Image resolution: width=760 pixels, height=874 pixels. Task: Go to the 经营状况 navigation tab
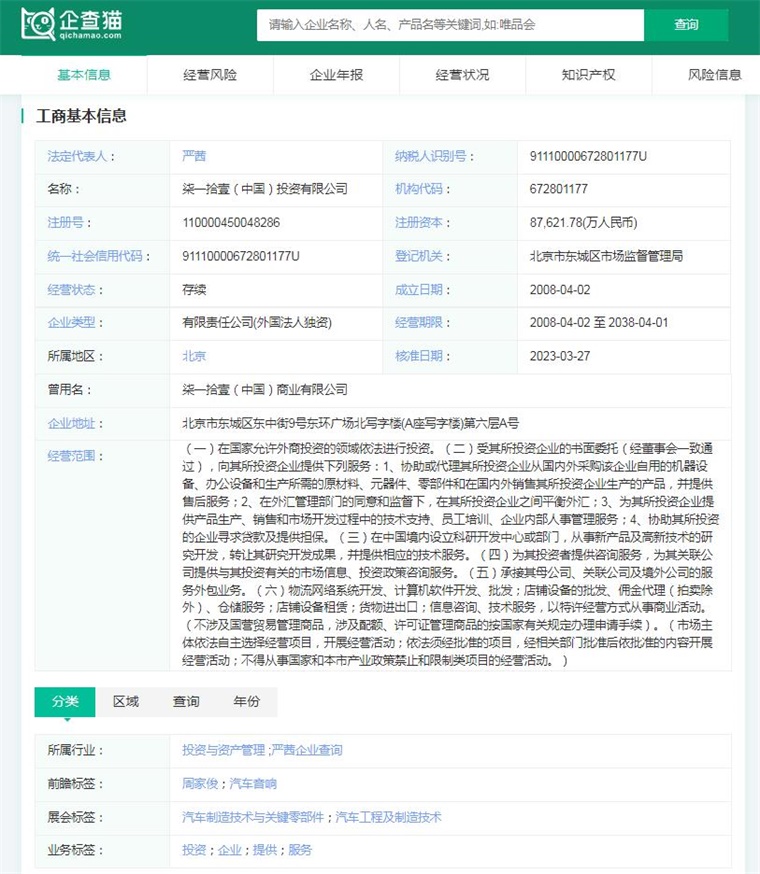pos(462,75)
